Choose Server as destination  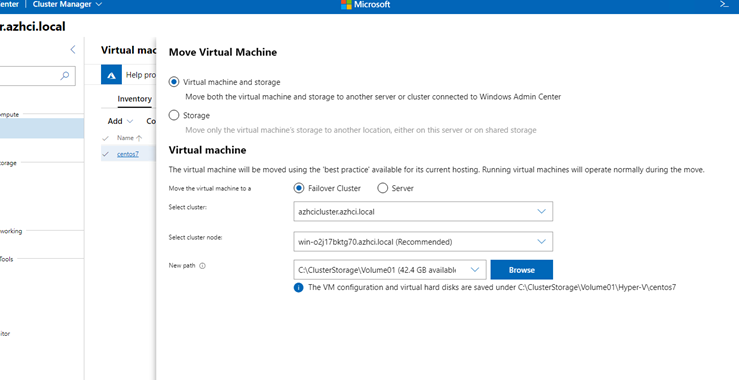pos(382,188)
